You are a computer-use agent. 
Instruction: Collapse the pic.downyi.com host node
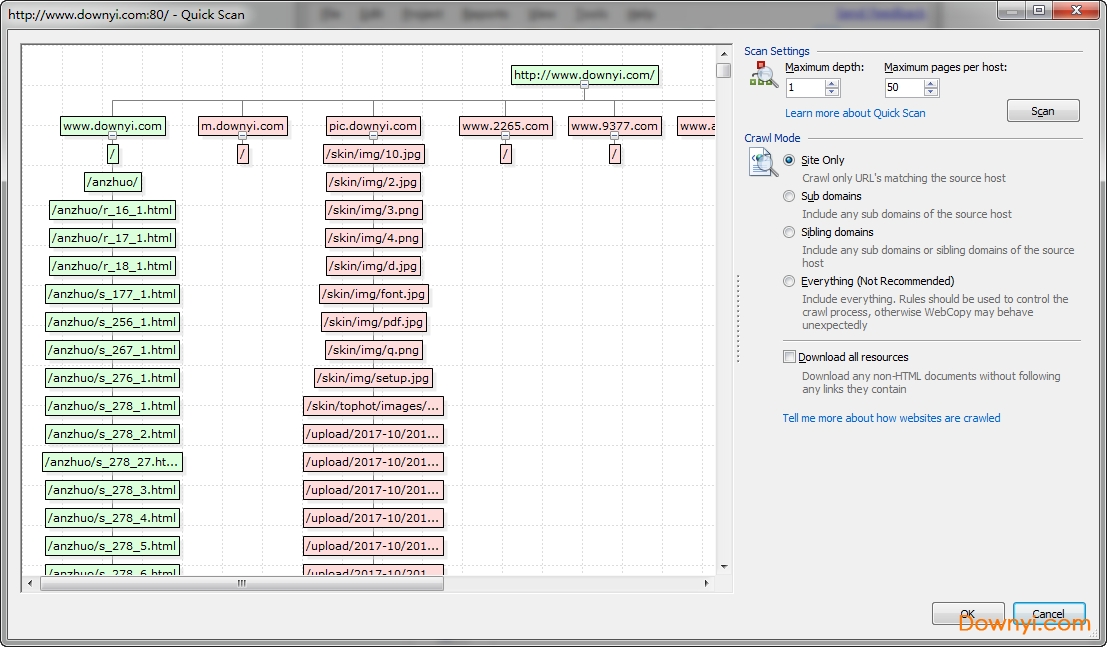tap(373, 136)
